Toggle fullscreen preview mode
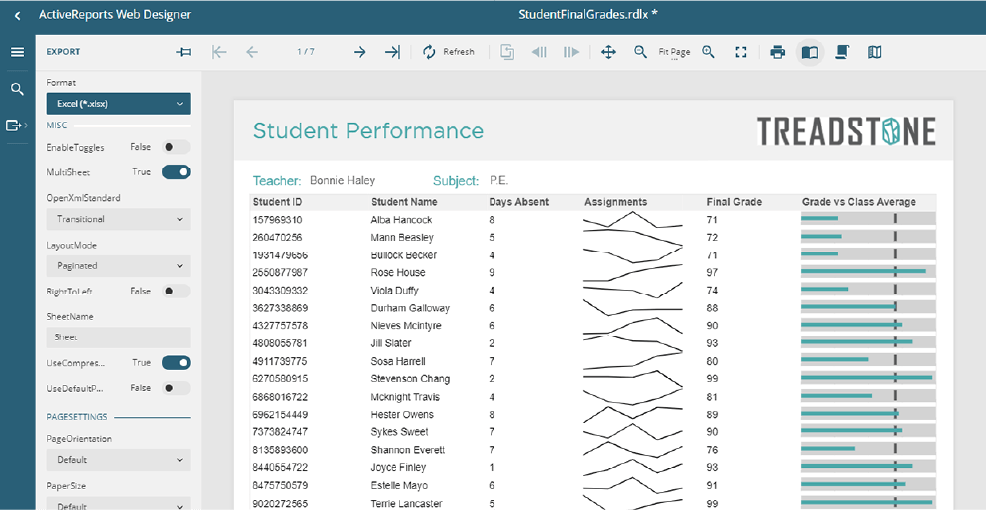 pos(741,52)
